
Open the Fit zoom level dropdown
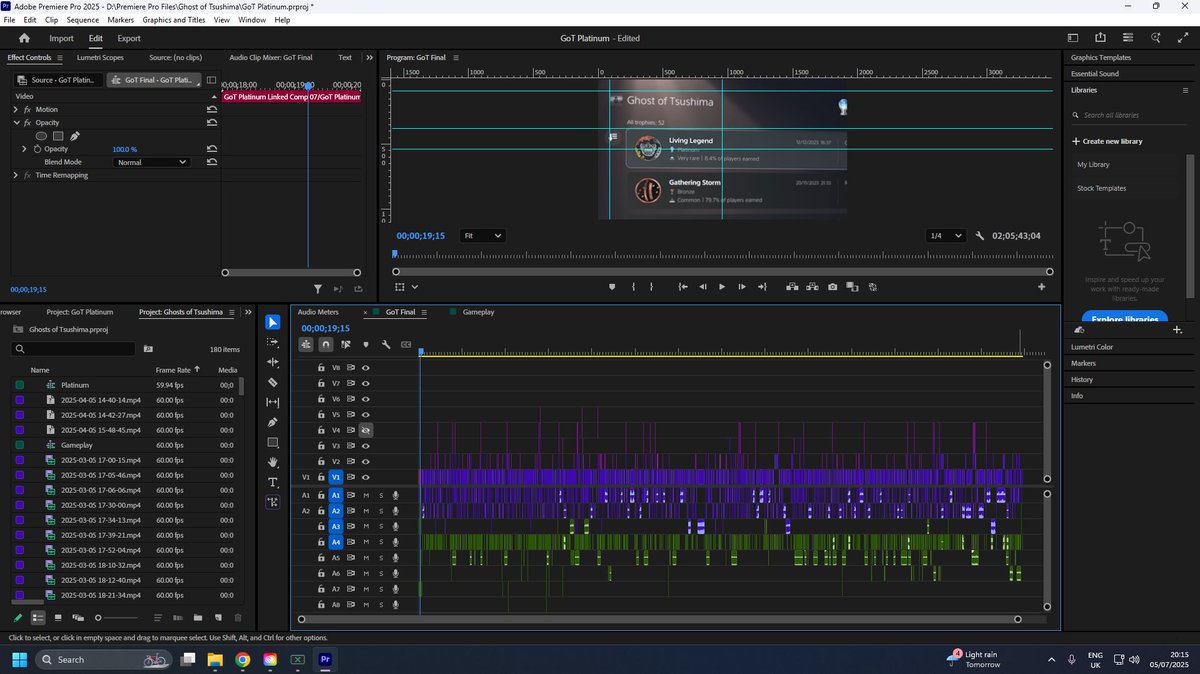pos(483,235)
